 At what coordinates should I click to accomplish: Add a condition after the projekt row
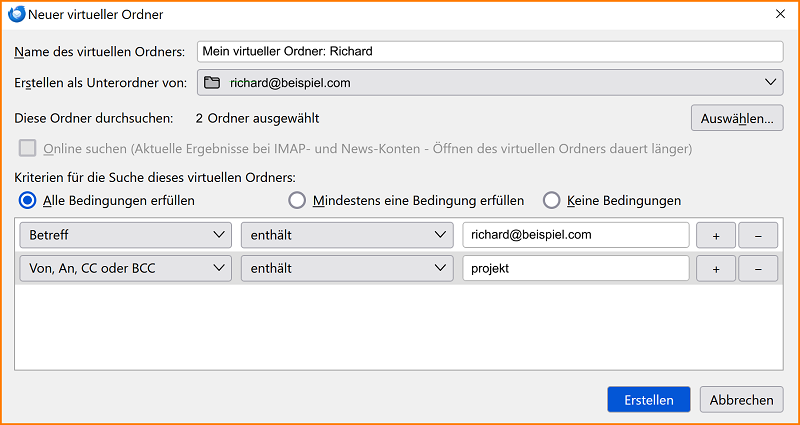point(716,268)
